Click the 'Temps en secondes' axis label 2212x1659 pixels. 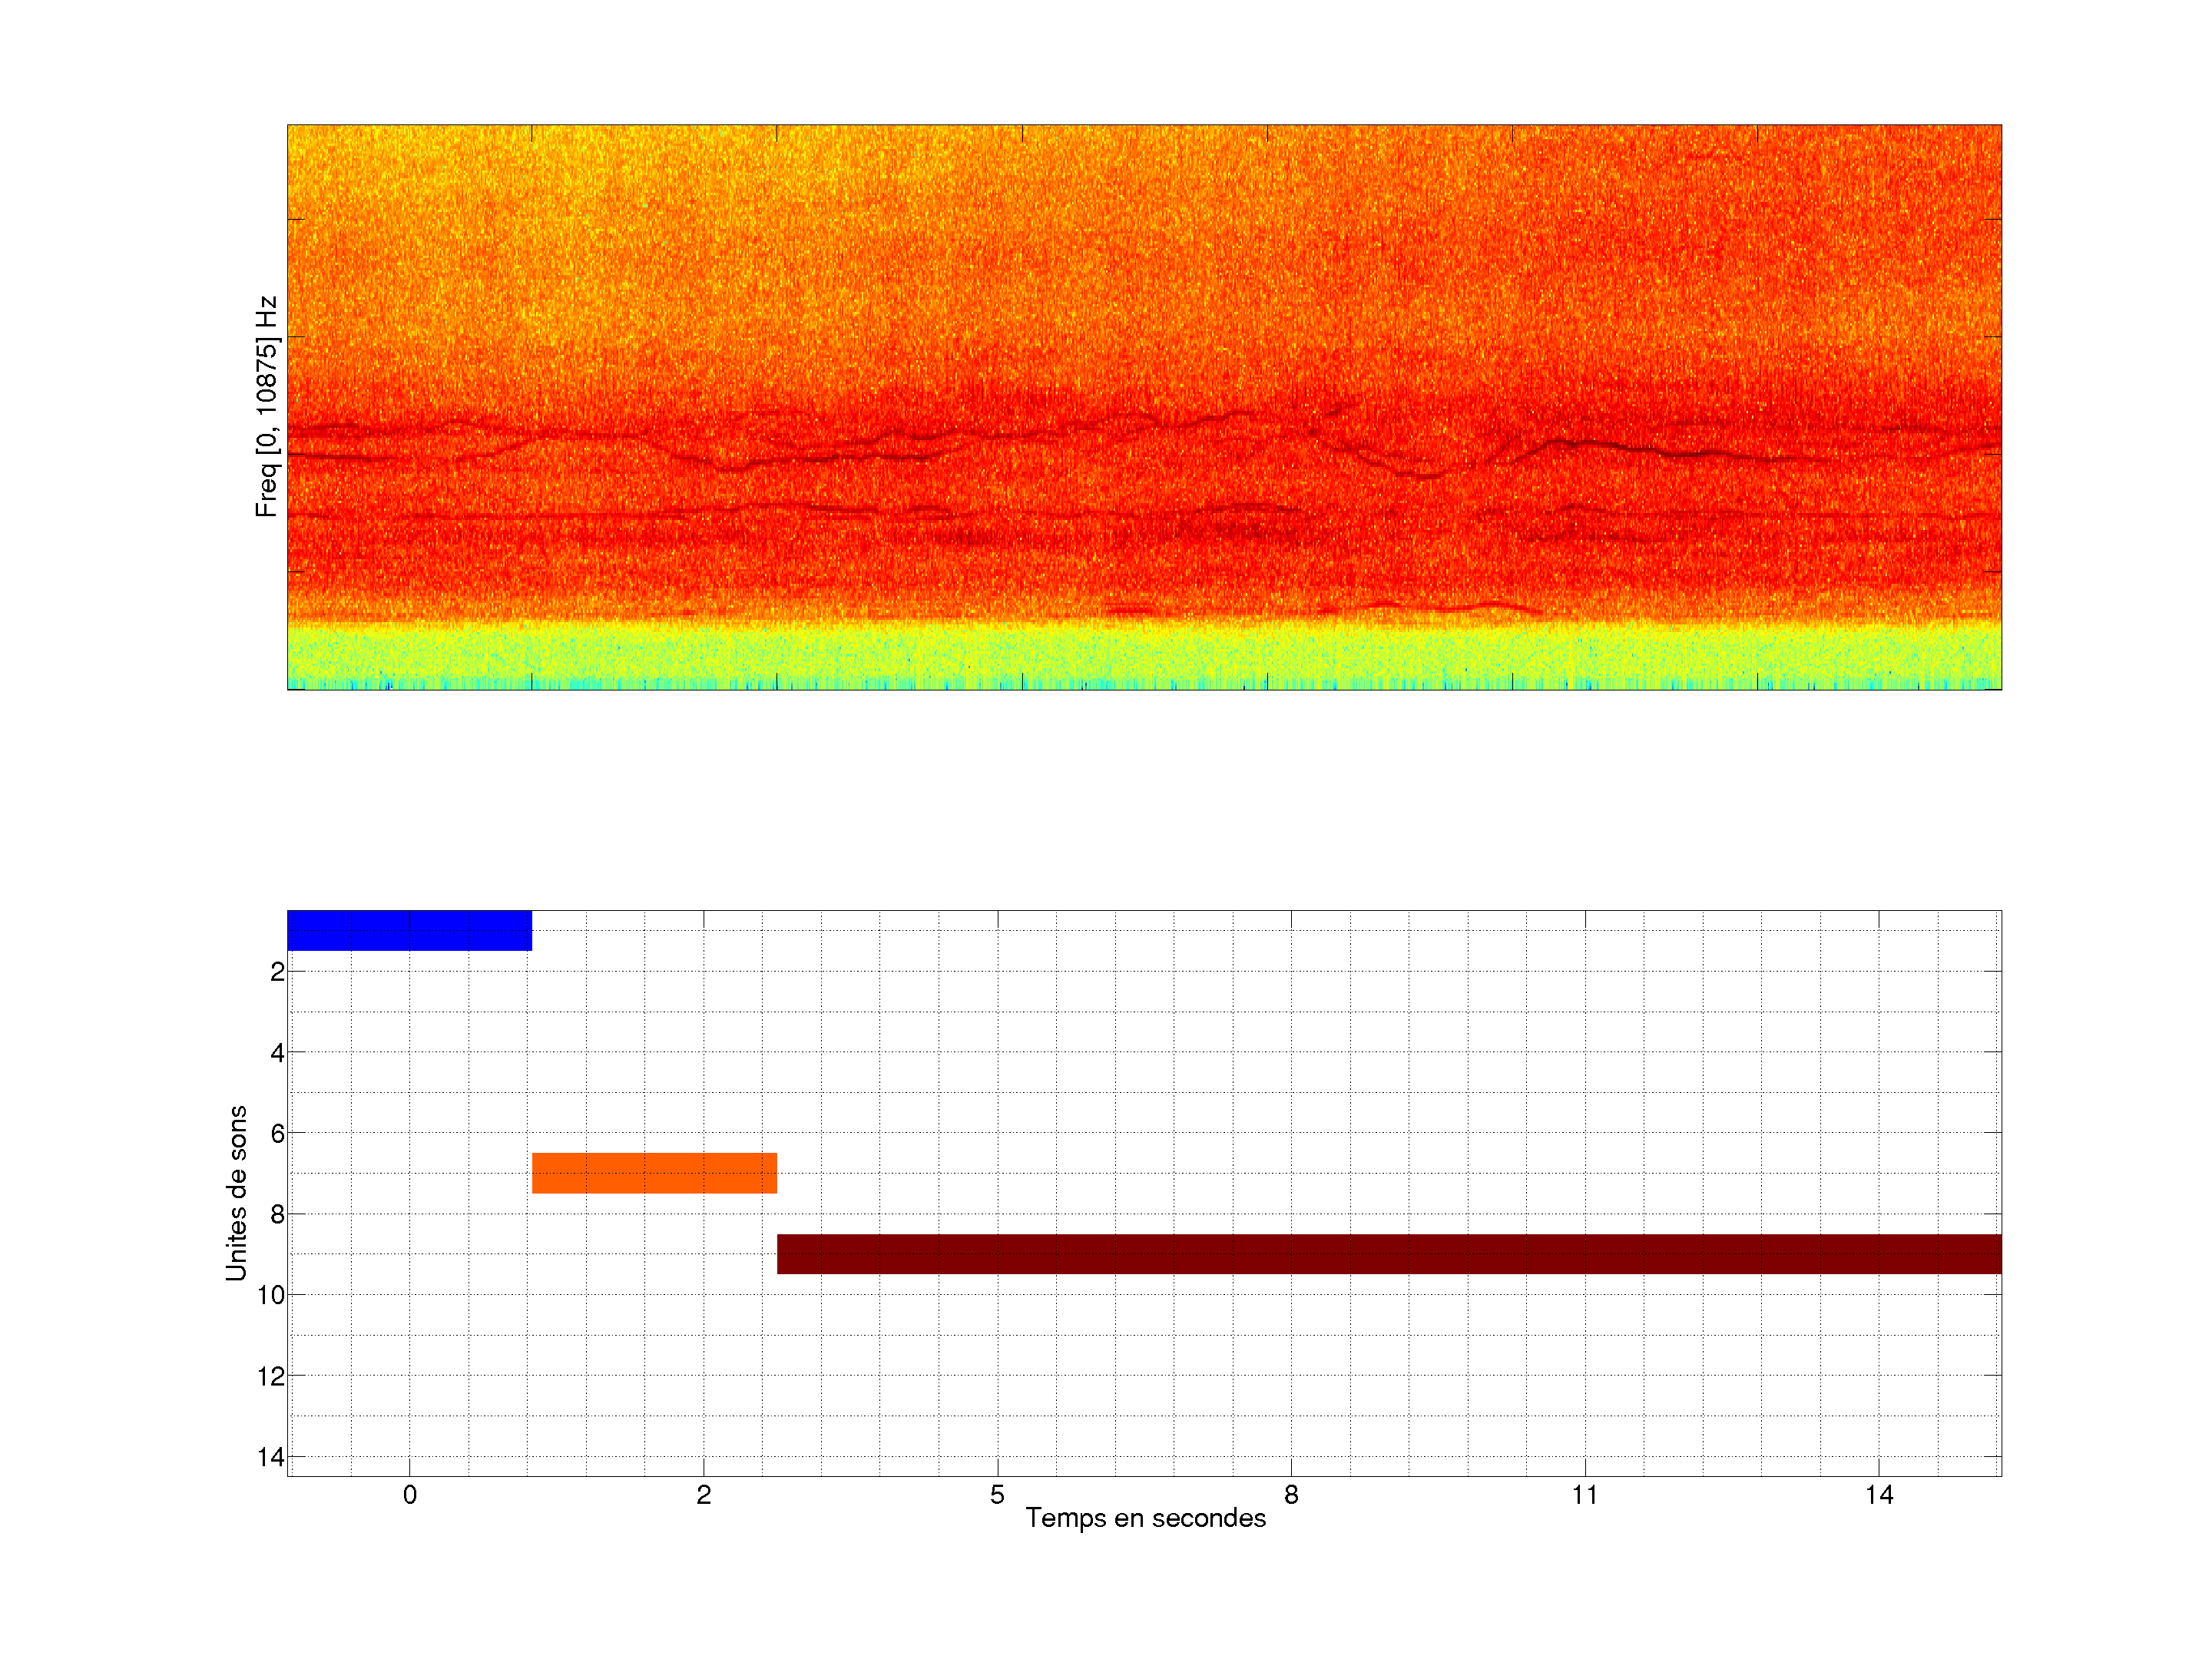click(x=1145, y=1518)
